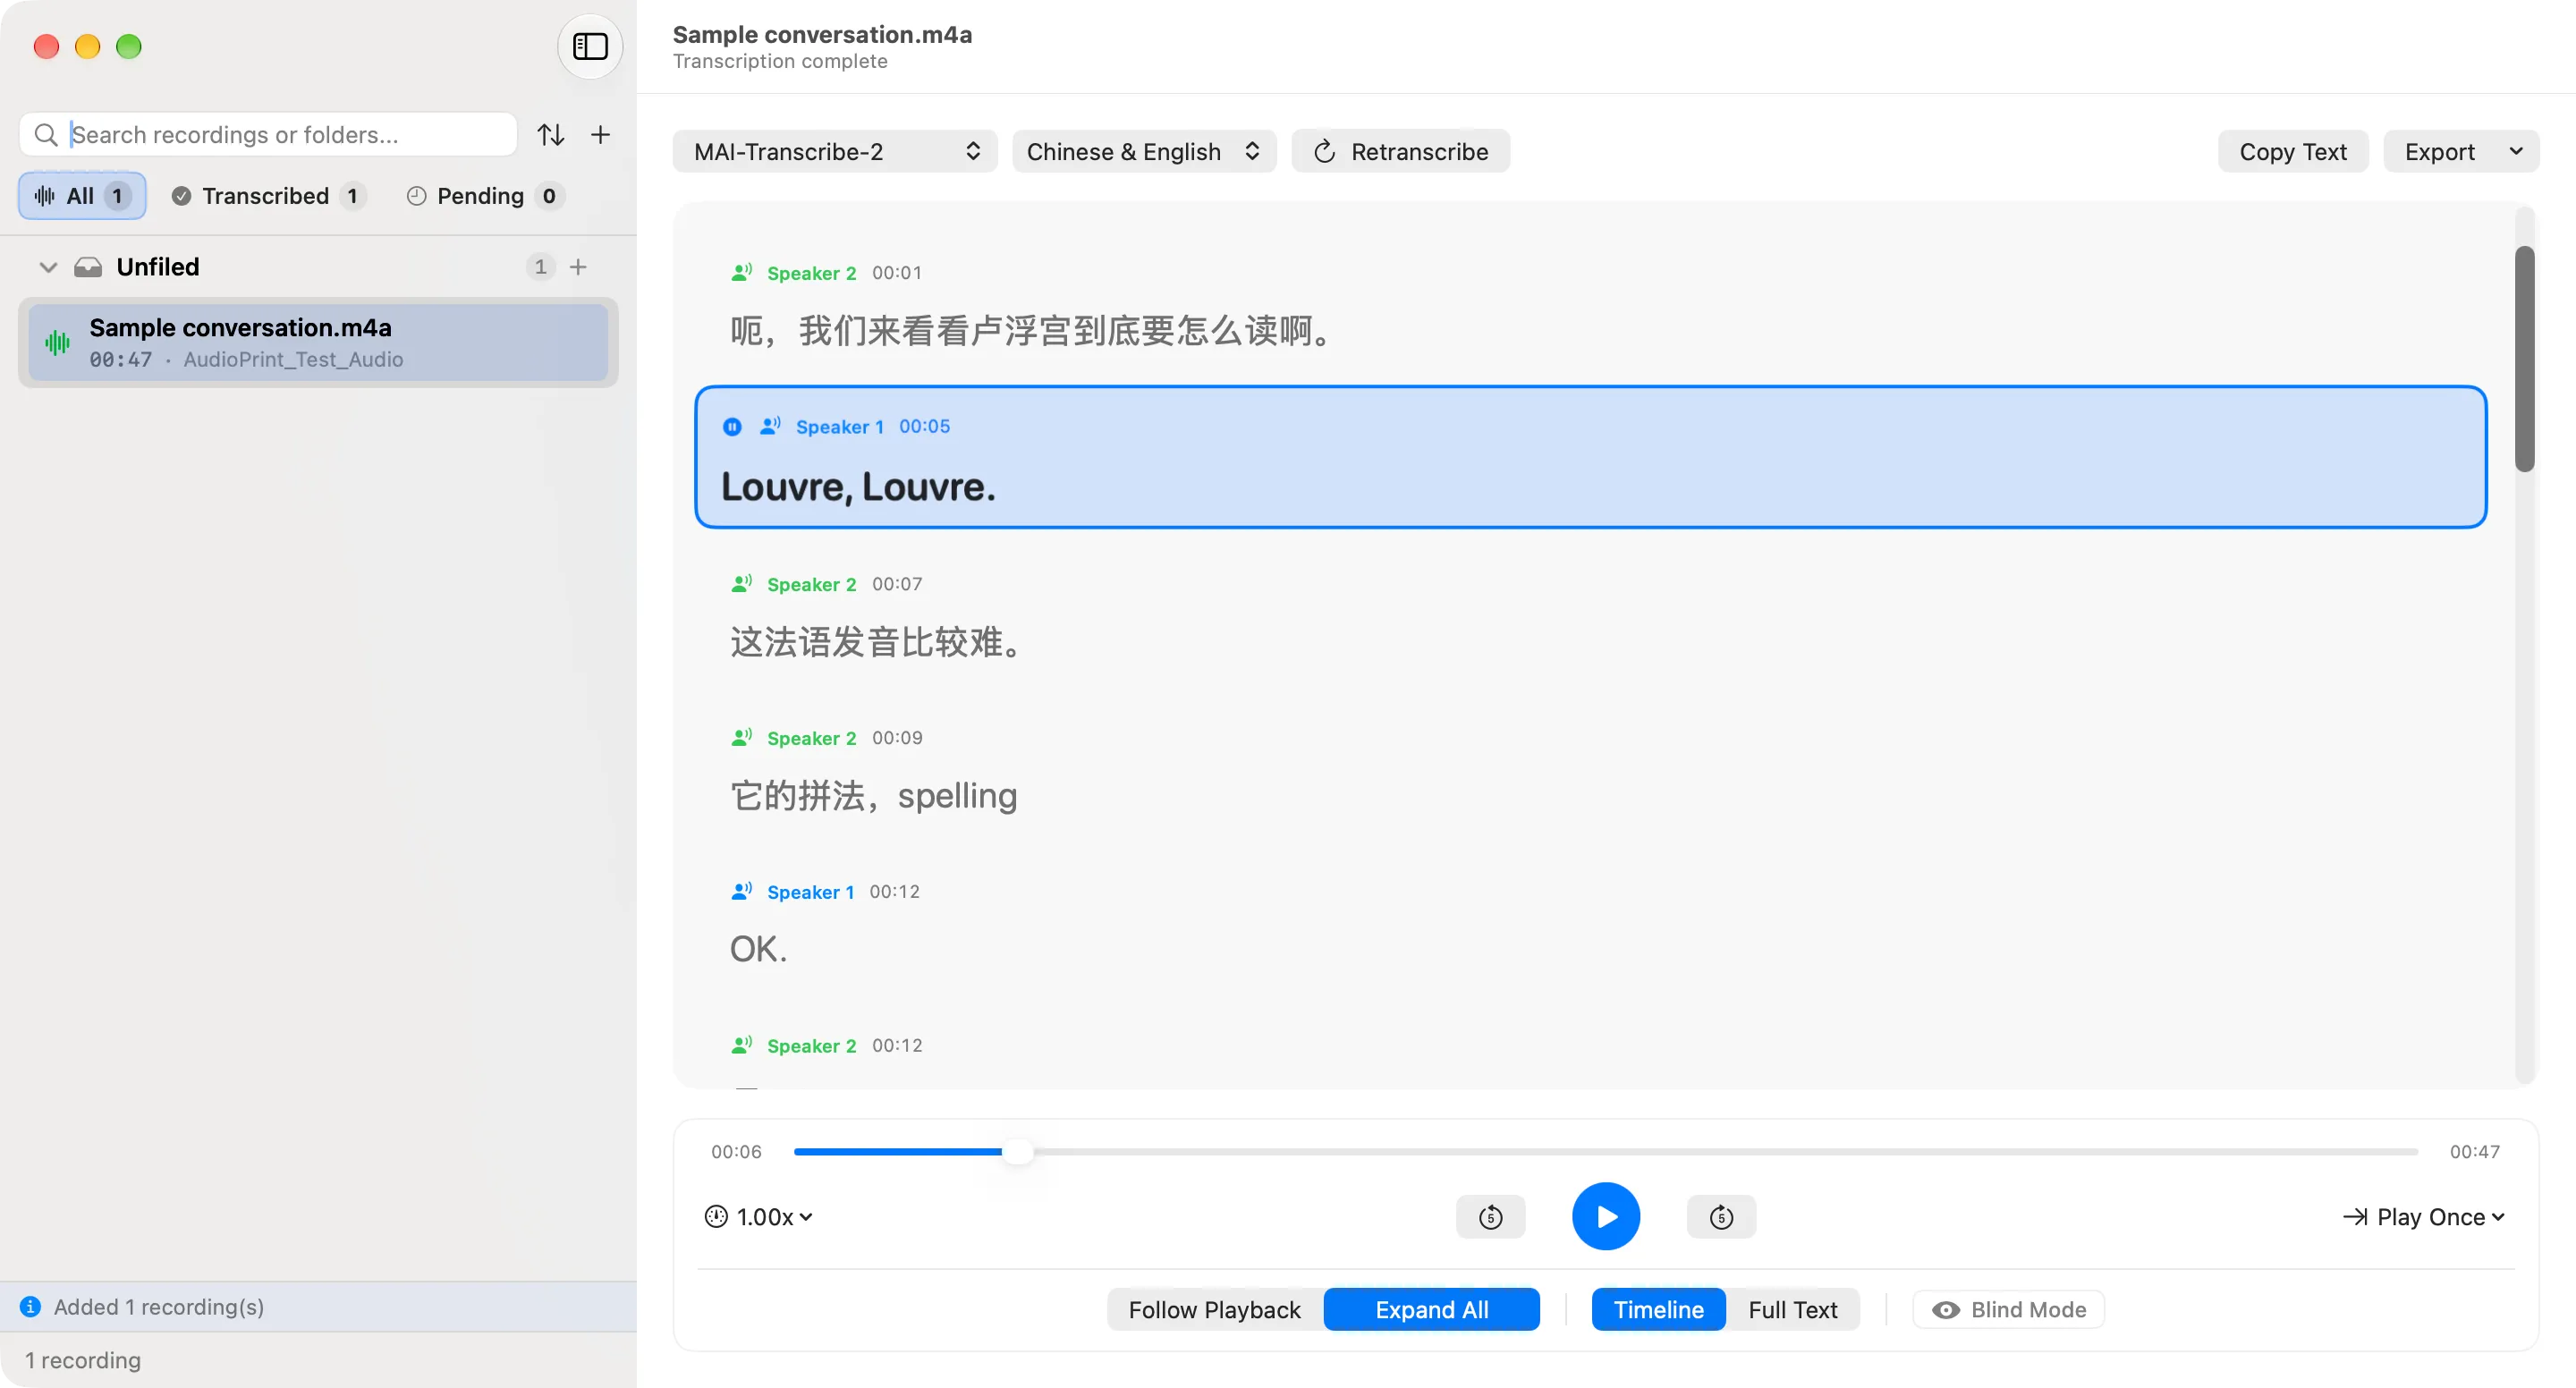This screenshot has width=2576, height=1388.
Task: Add to Unfiled folder with its plus icon
Action: (578, 267)
